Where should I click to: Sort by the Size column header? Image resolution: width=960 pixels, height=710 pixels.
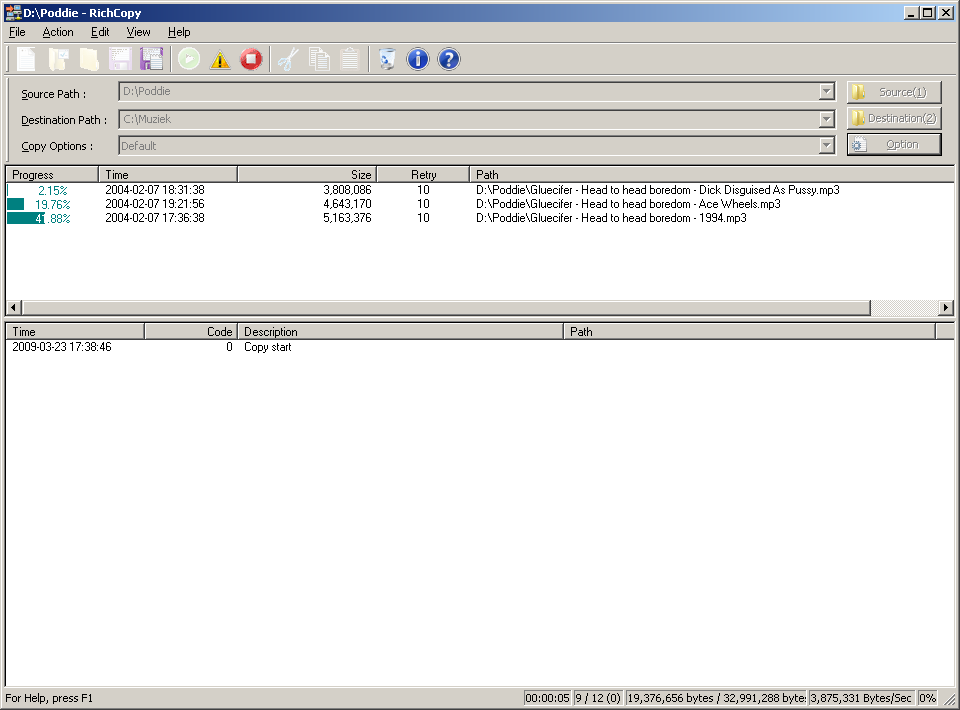pyautogui.click(x=307, y=174)
